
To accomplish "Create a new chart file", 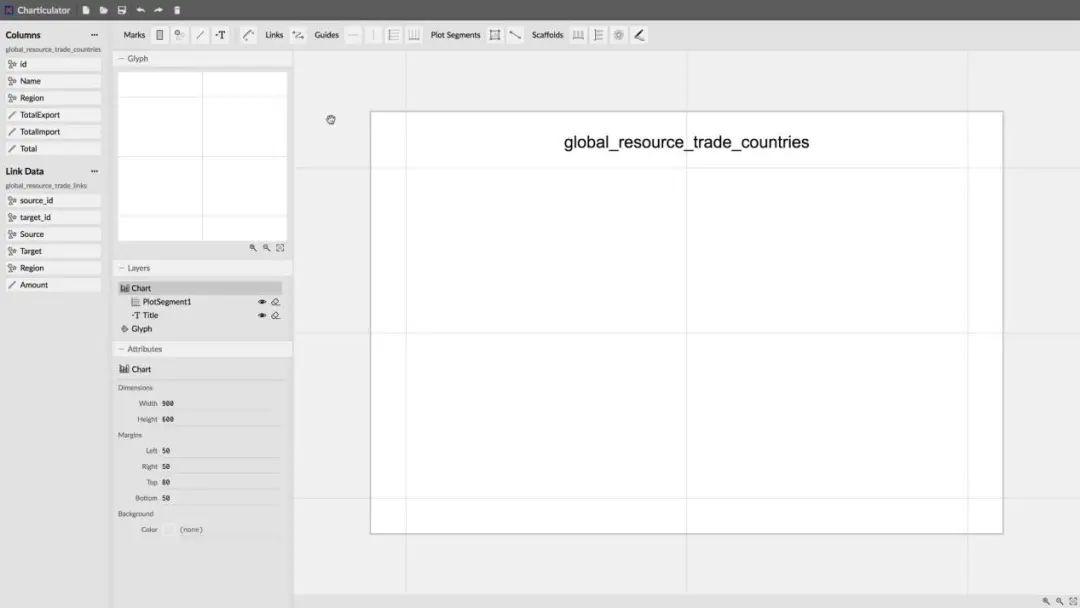I will 85,10.
